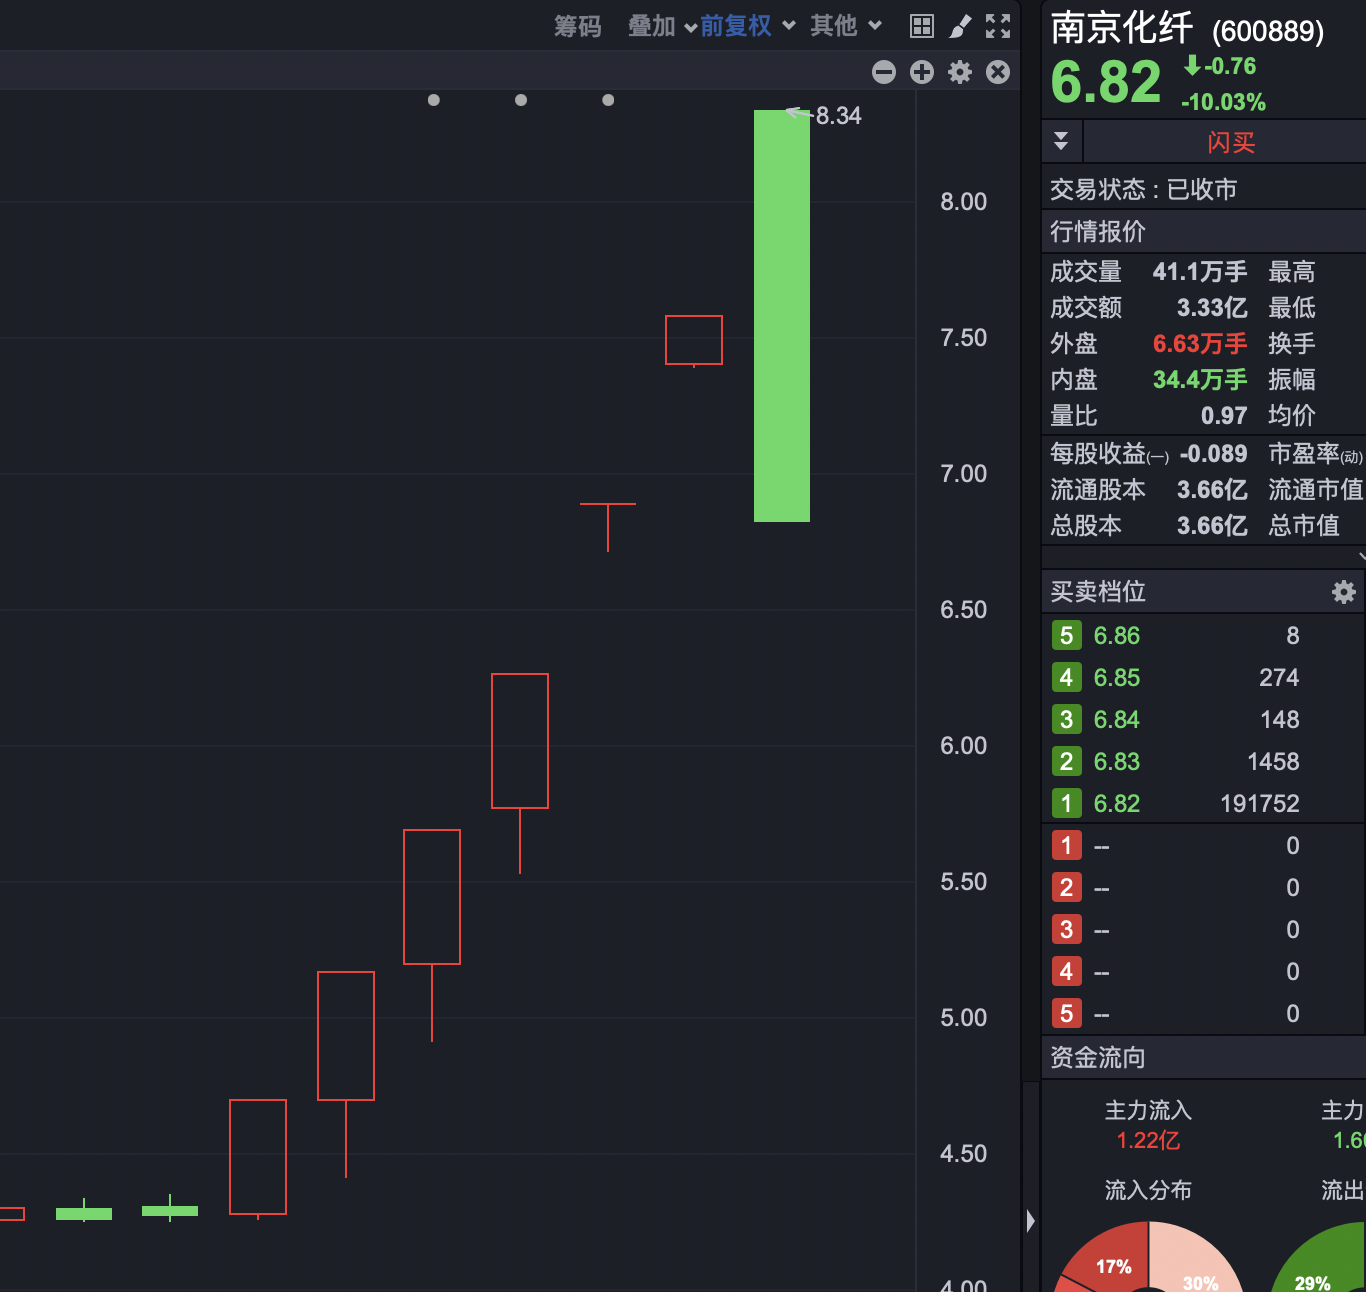Close the chart indicator bar
The image size is (1366, 1292).
click(x=998, y=72)
